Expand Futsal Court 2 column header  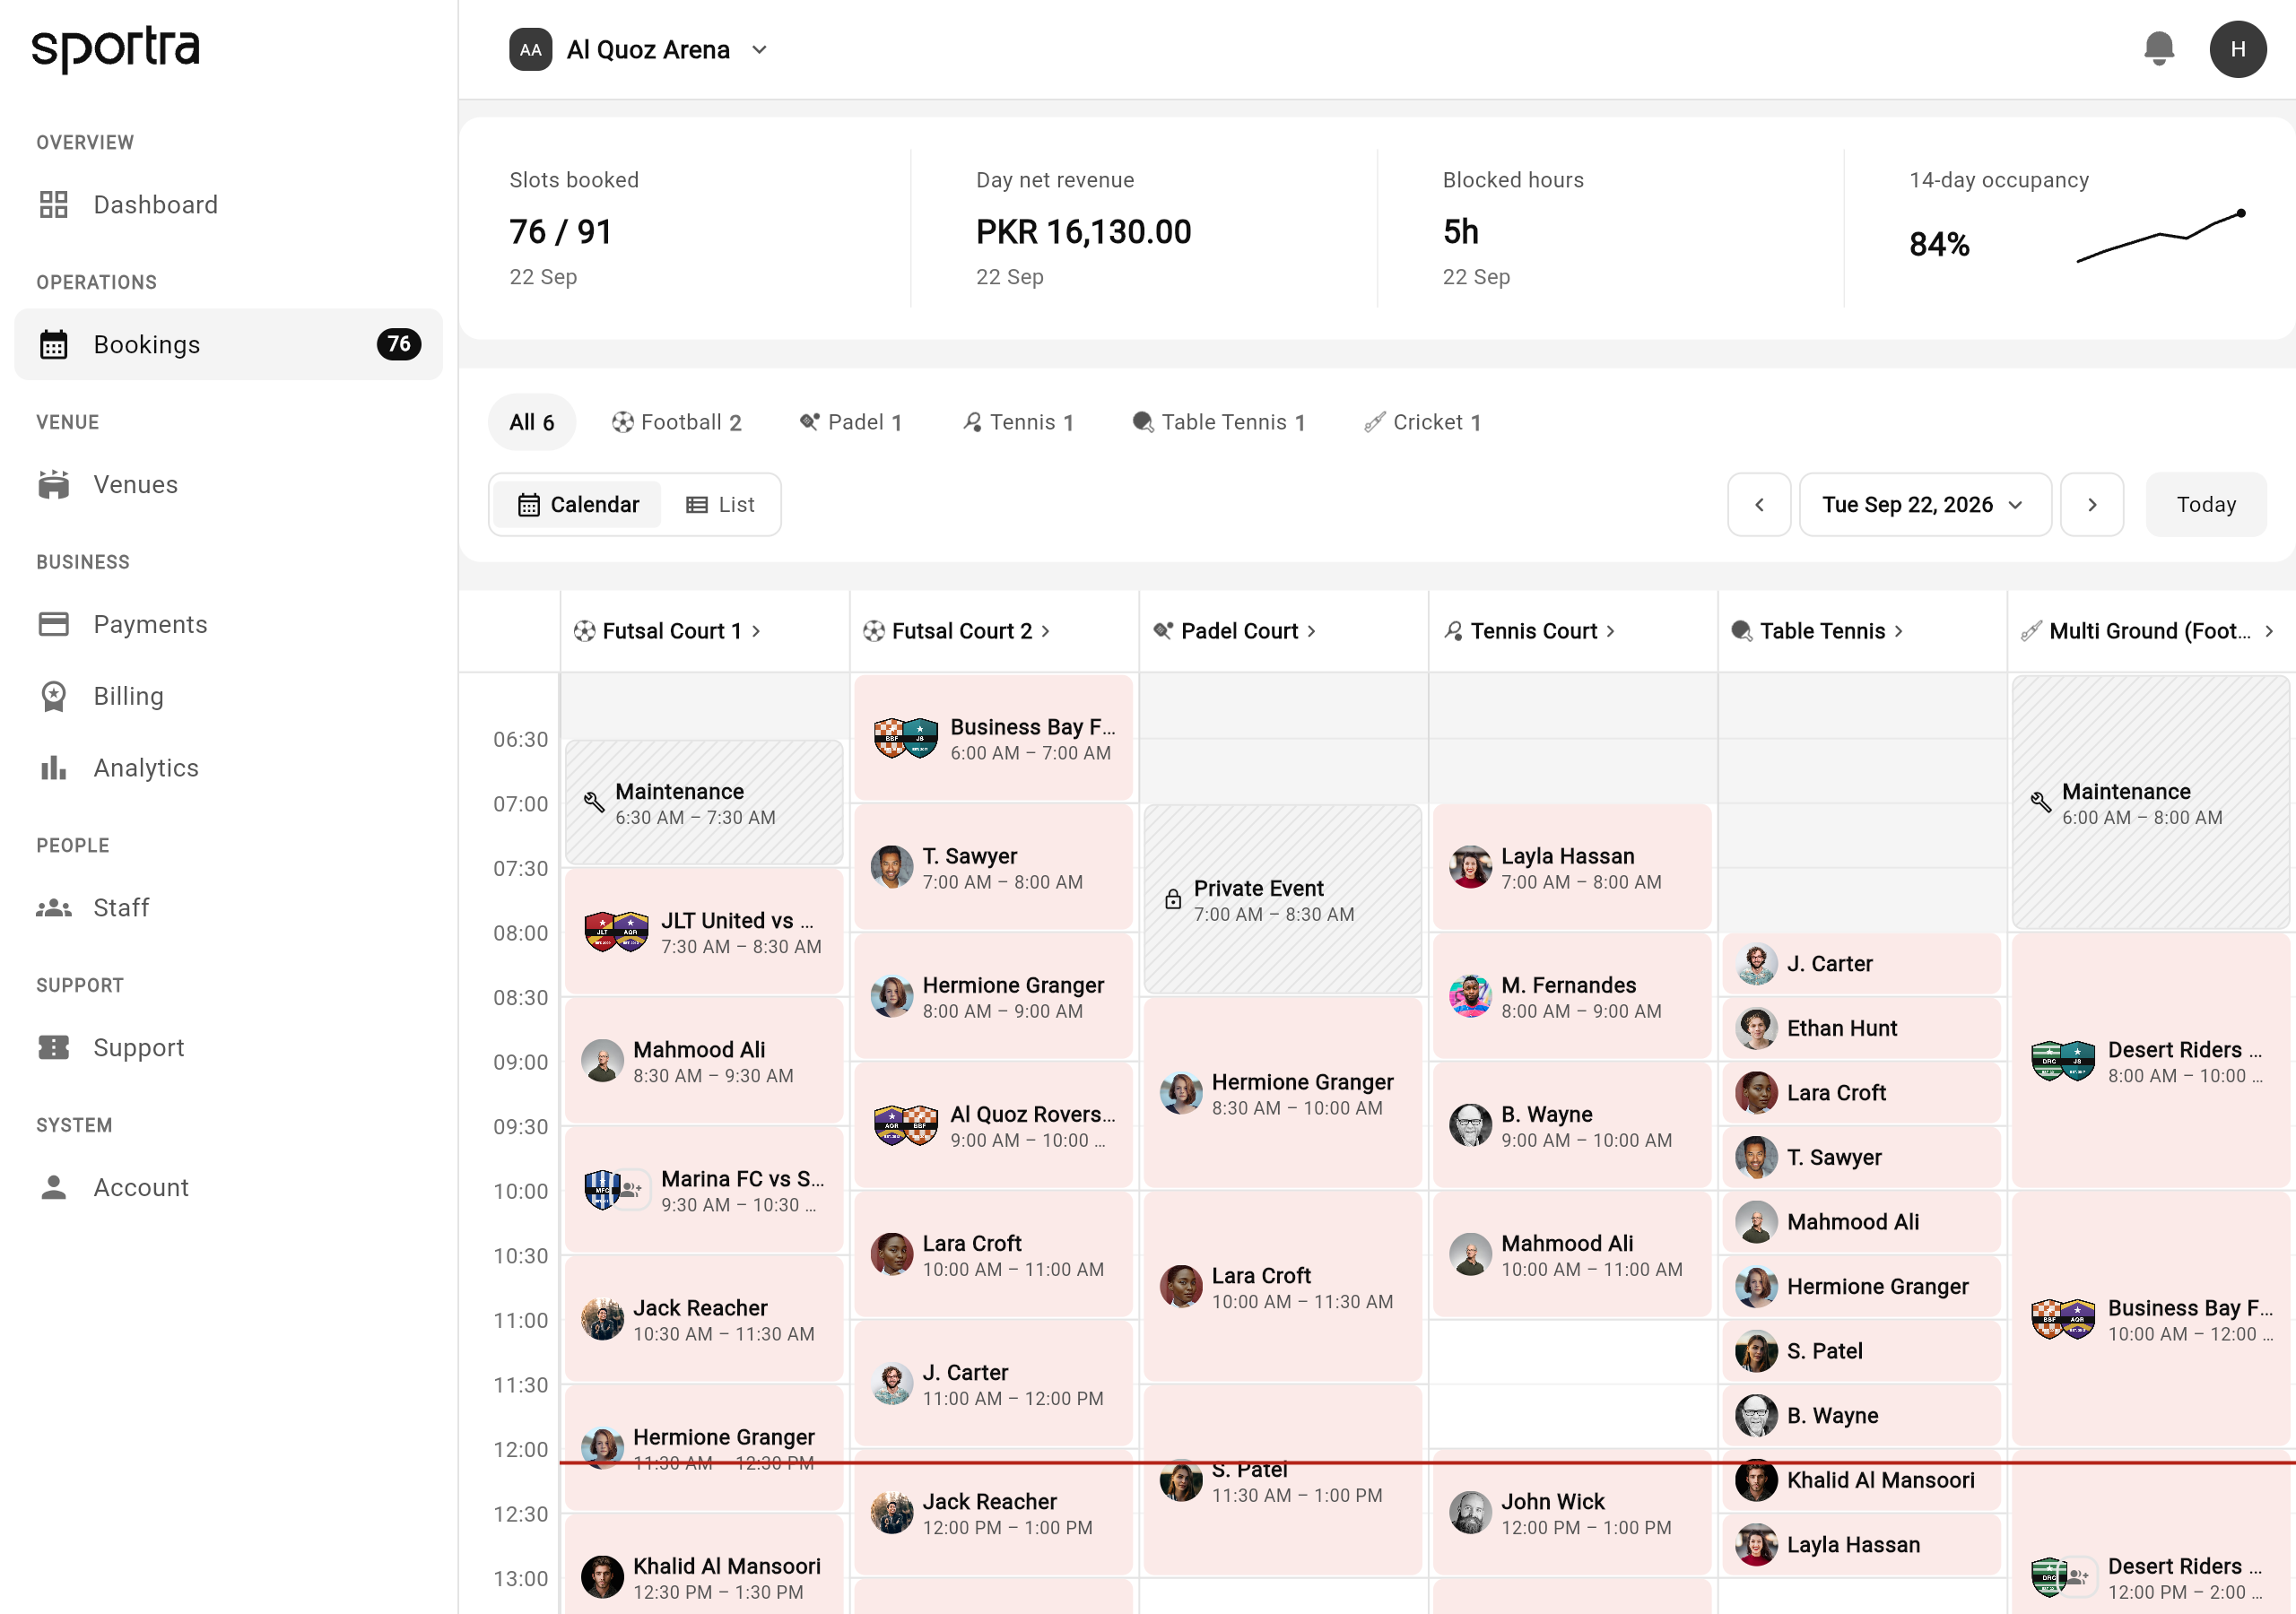(x=957, y=630)
